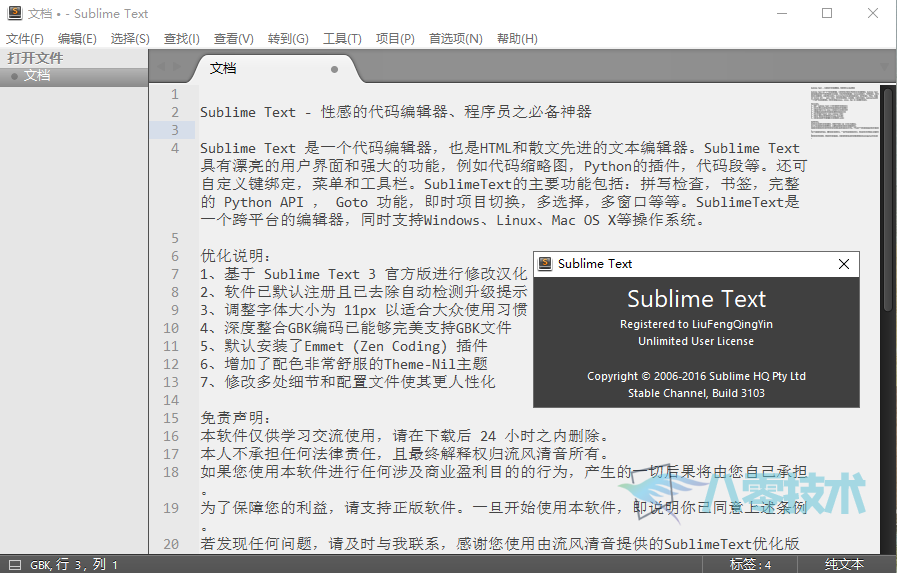Open the 查找(I) menu
The image size is (897, 573).
click(181, 39)
